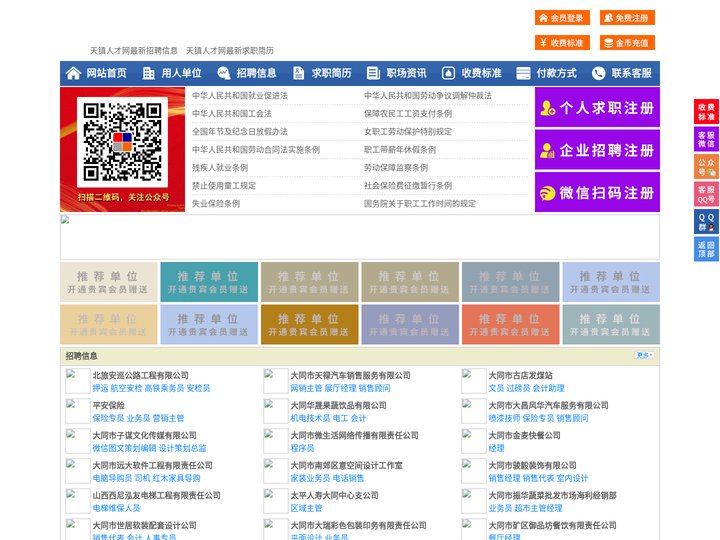Click the logo placeholder for 大同市古店发煤站
720x540 pixels.
pos(473,381)
